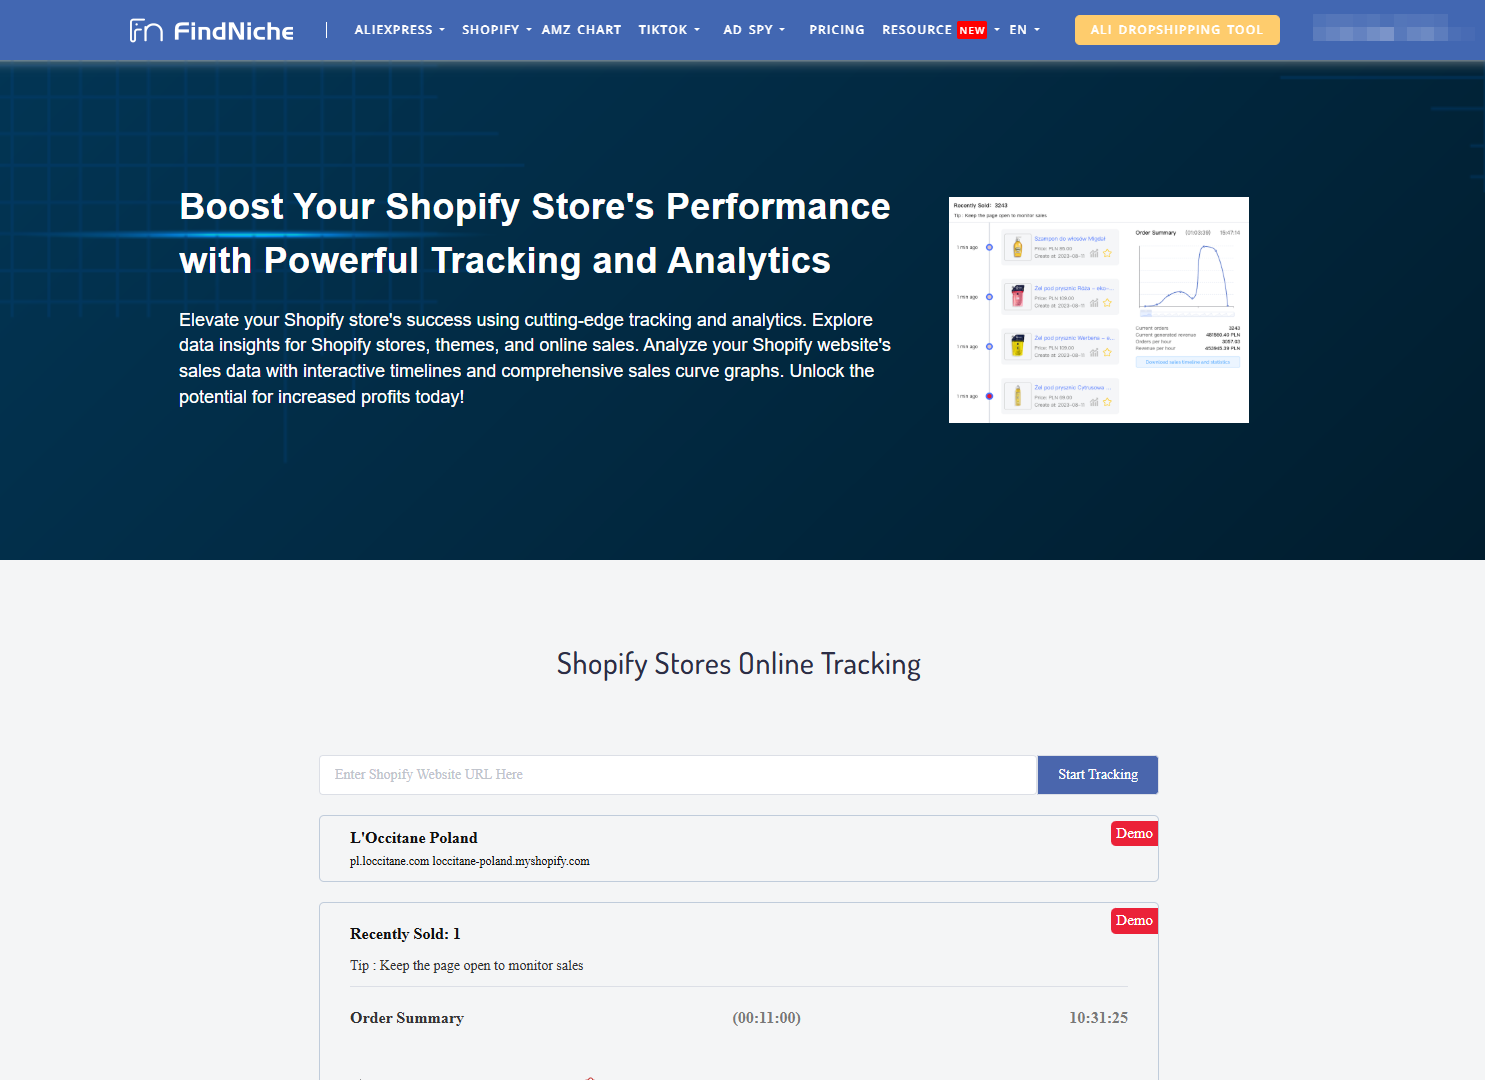
Task: Open the sales chart icon beside Szampon do włosów Migdał
Action: pos(1094,254)
